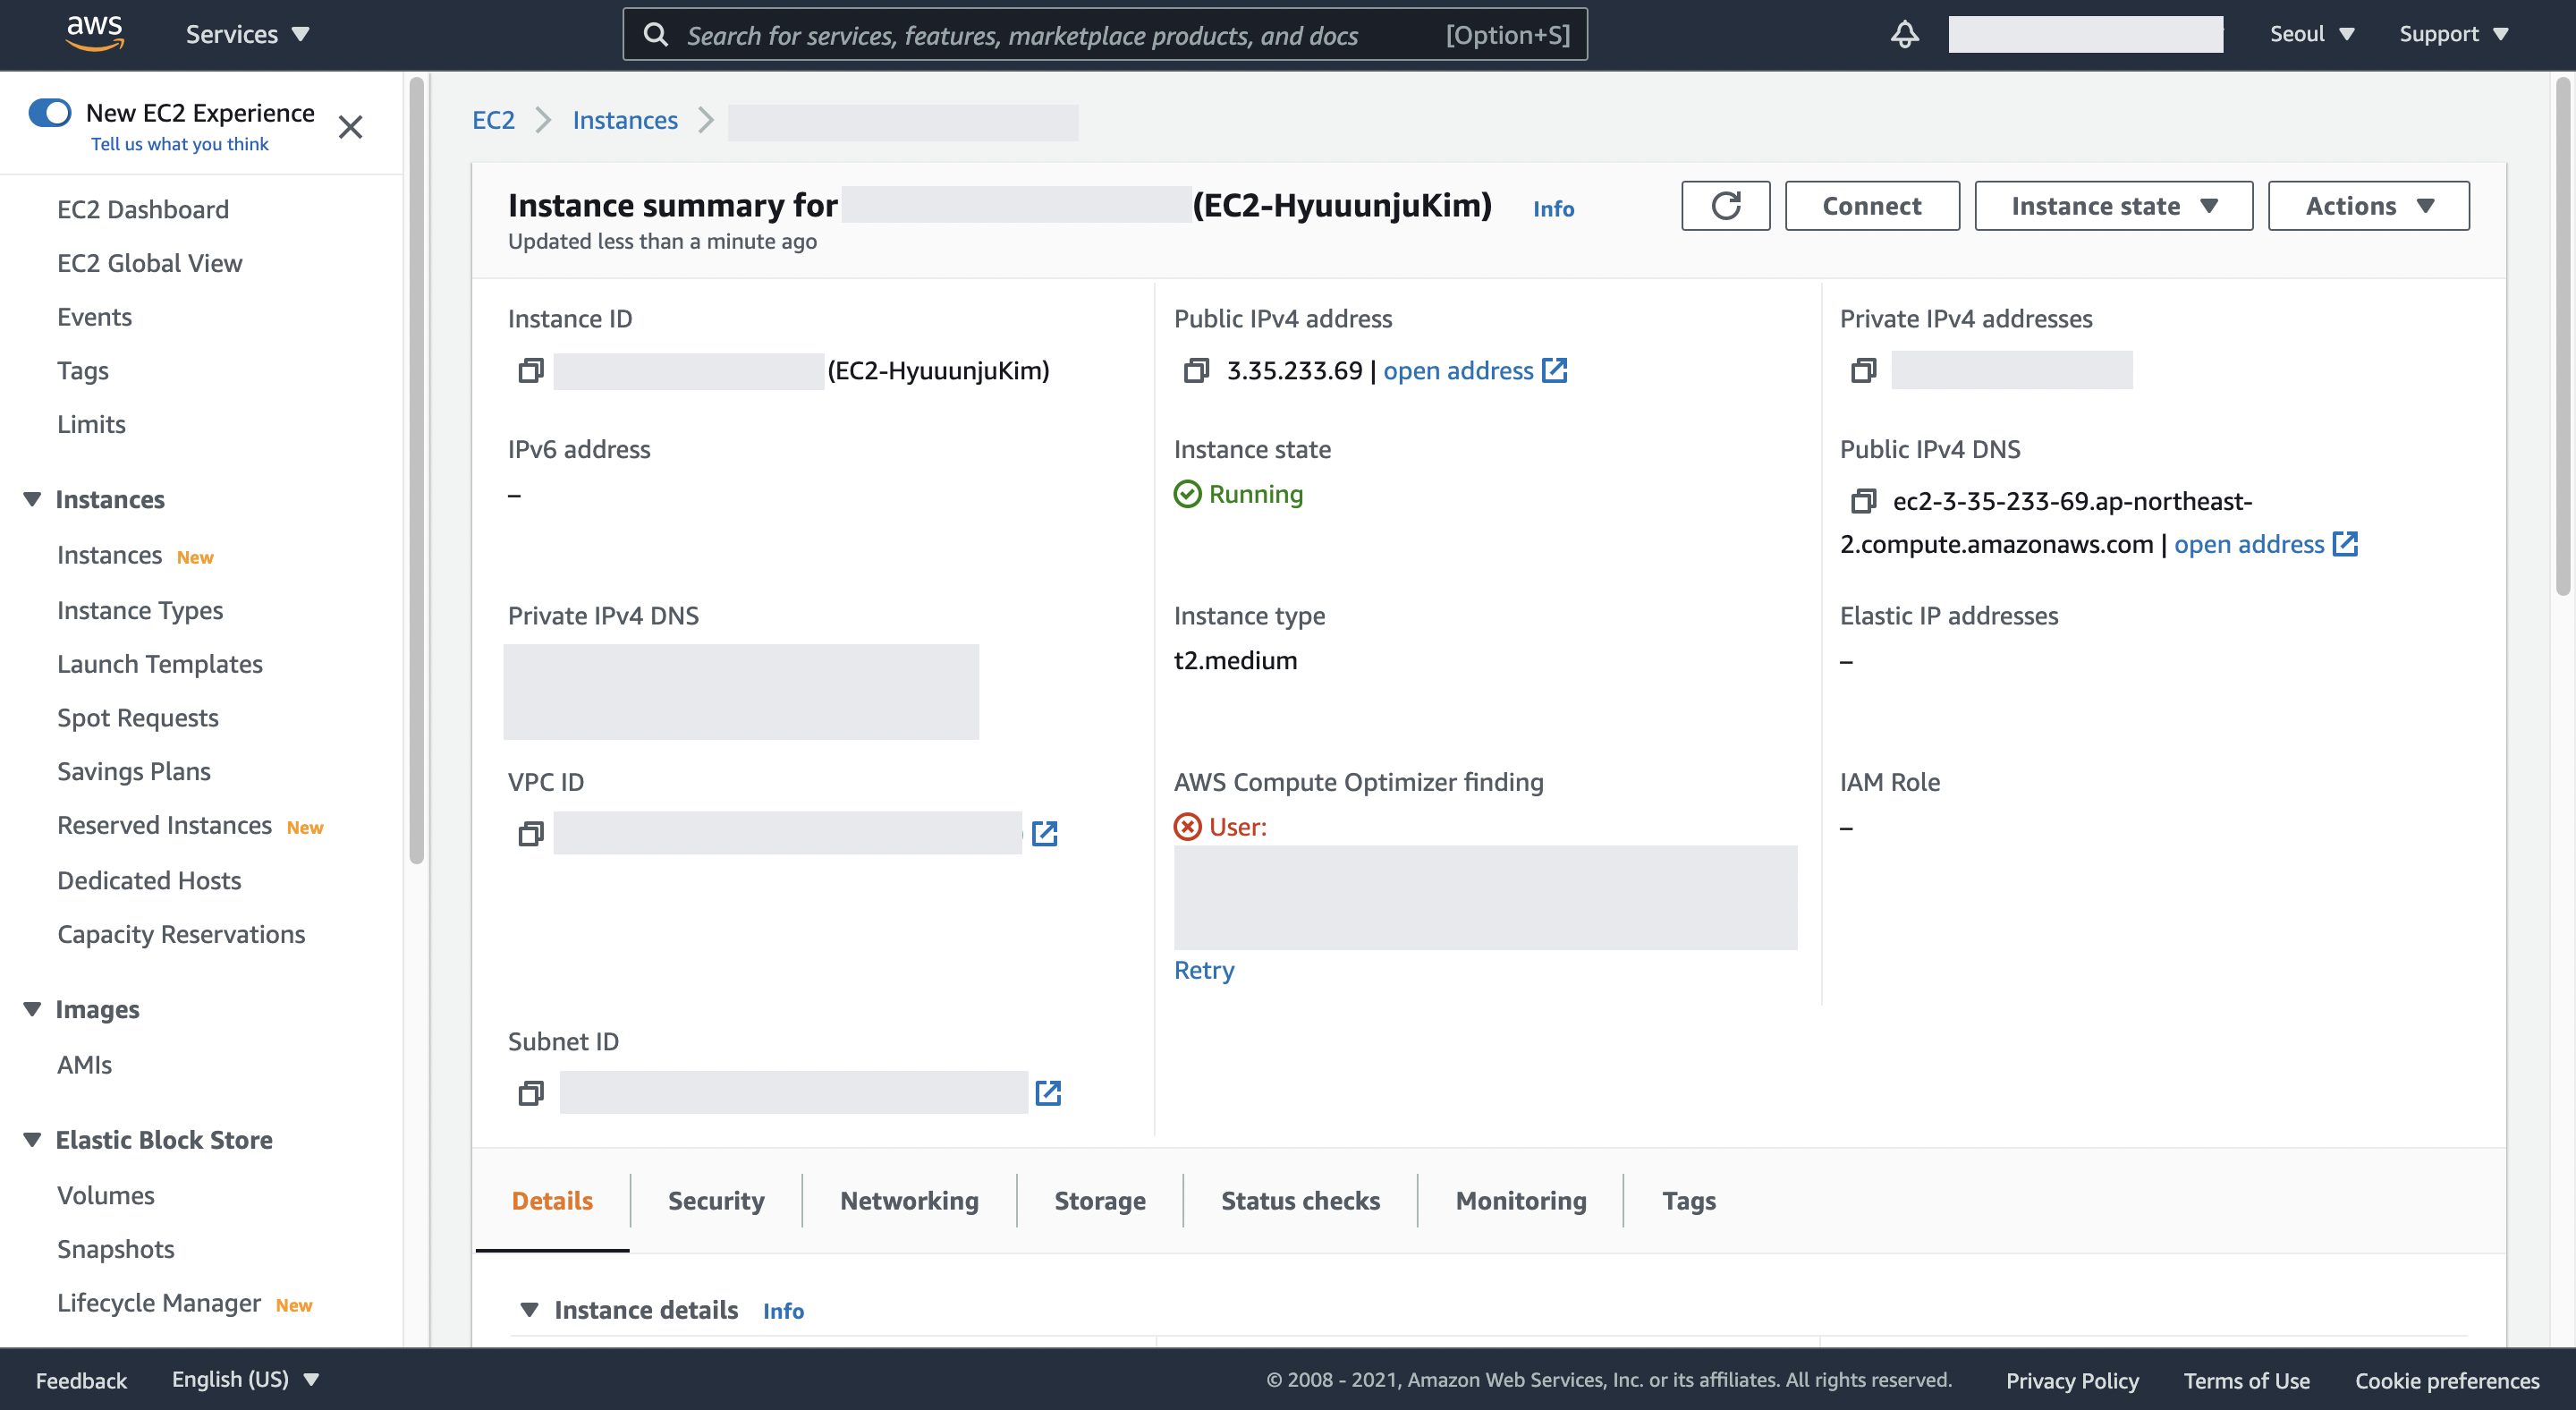
Task: Open the Actions dropdown menu
Action: click(x=2367, y=206)
